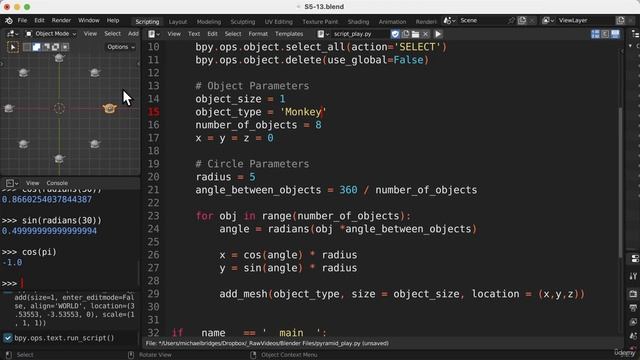Open the Window menu
Viewport: 640px width, 360px height.
coord(89,20)
